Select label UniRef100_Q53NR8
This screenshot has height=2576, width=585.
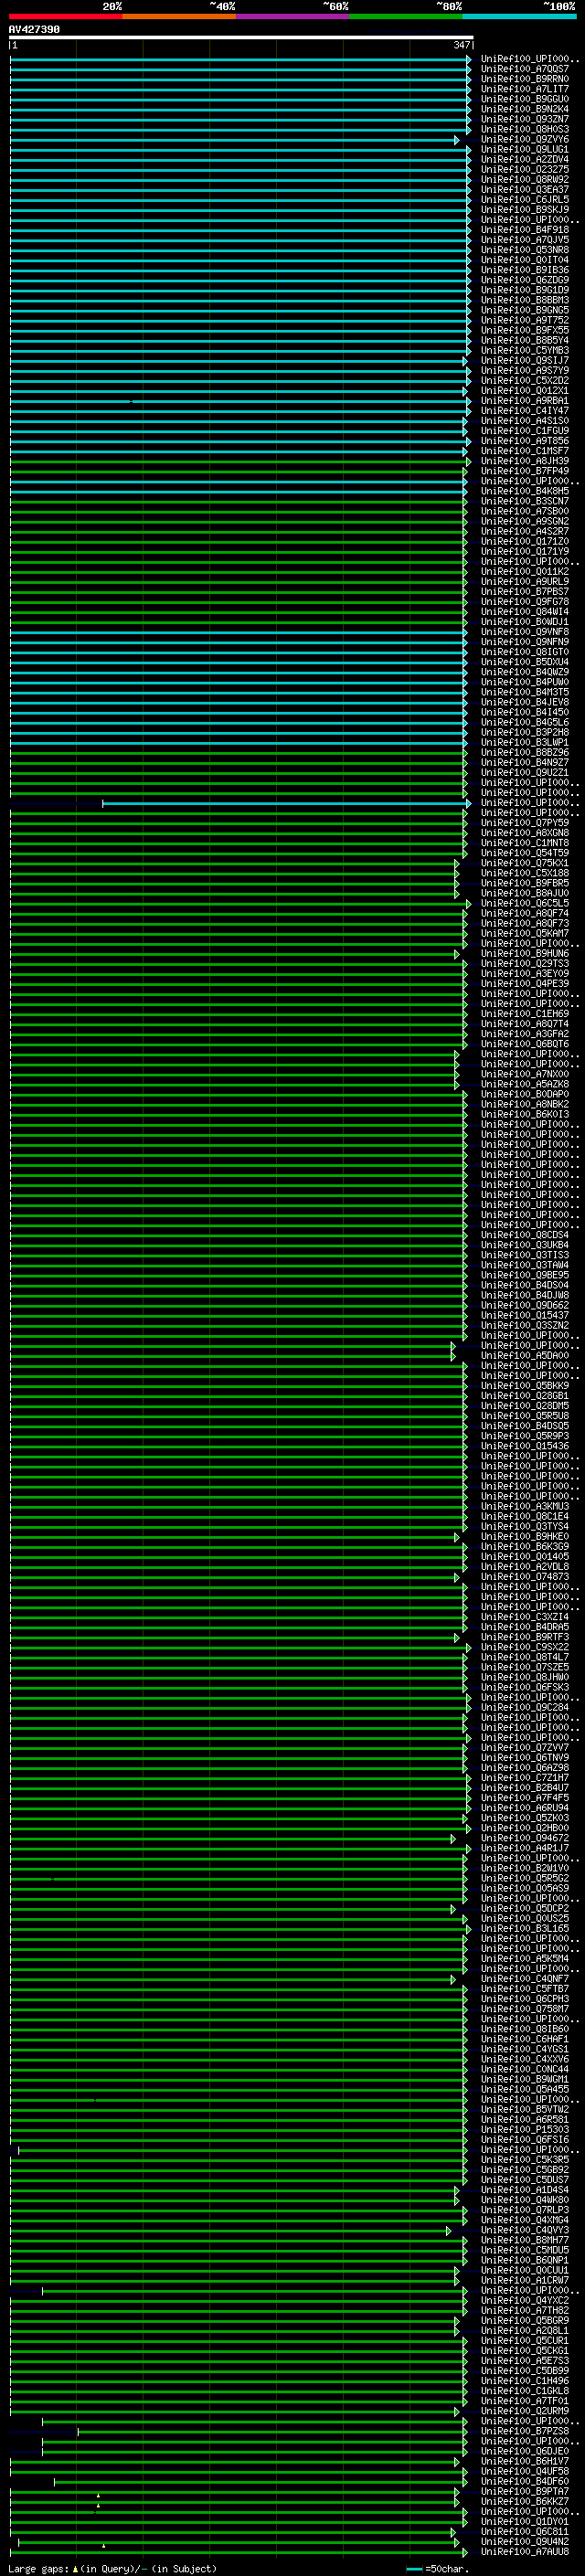pos(525,250)
